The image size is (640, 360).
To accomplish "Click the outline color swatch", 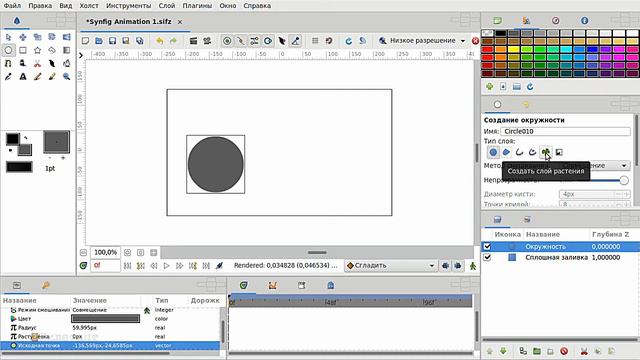I will coord(12,139).
